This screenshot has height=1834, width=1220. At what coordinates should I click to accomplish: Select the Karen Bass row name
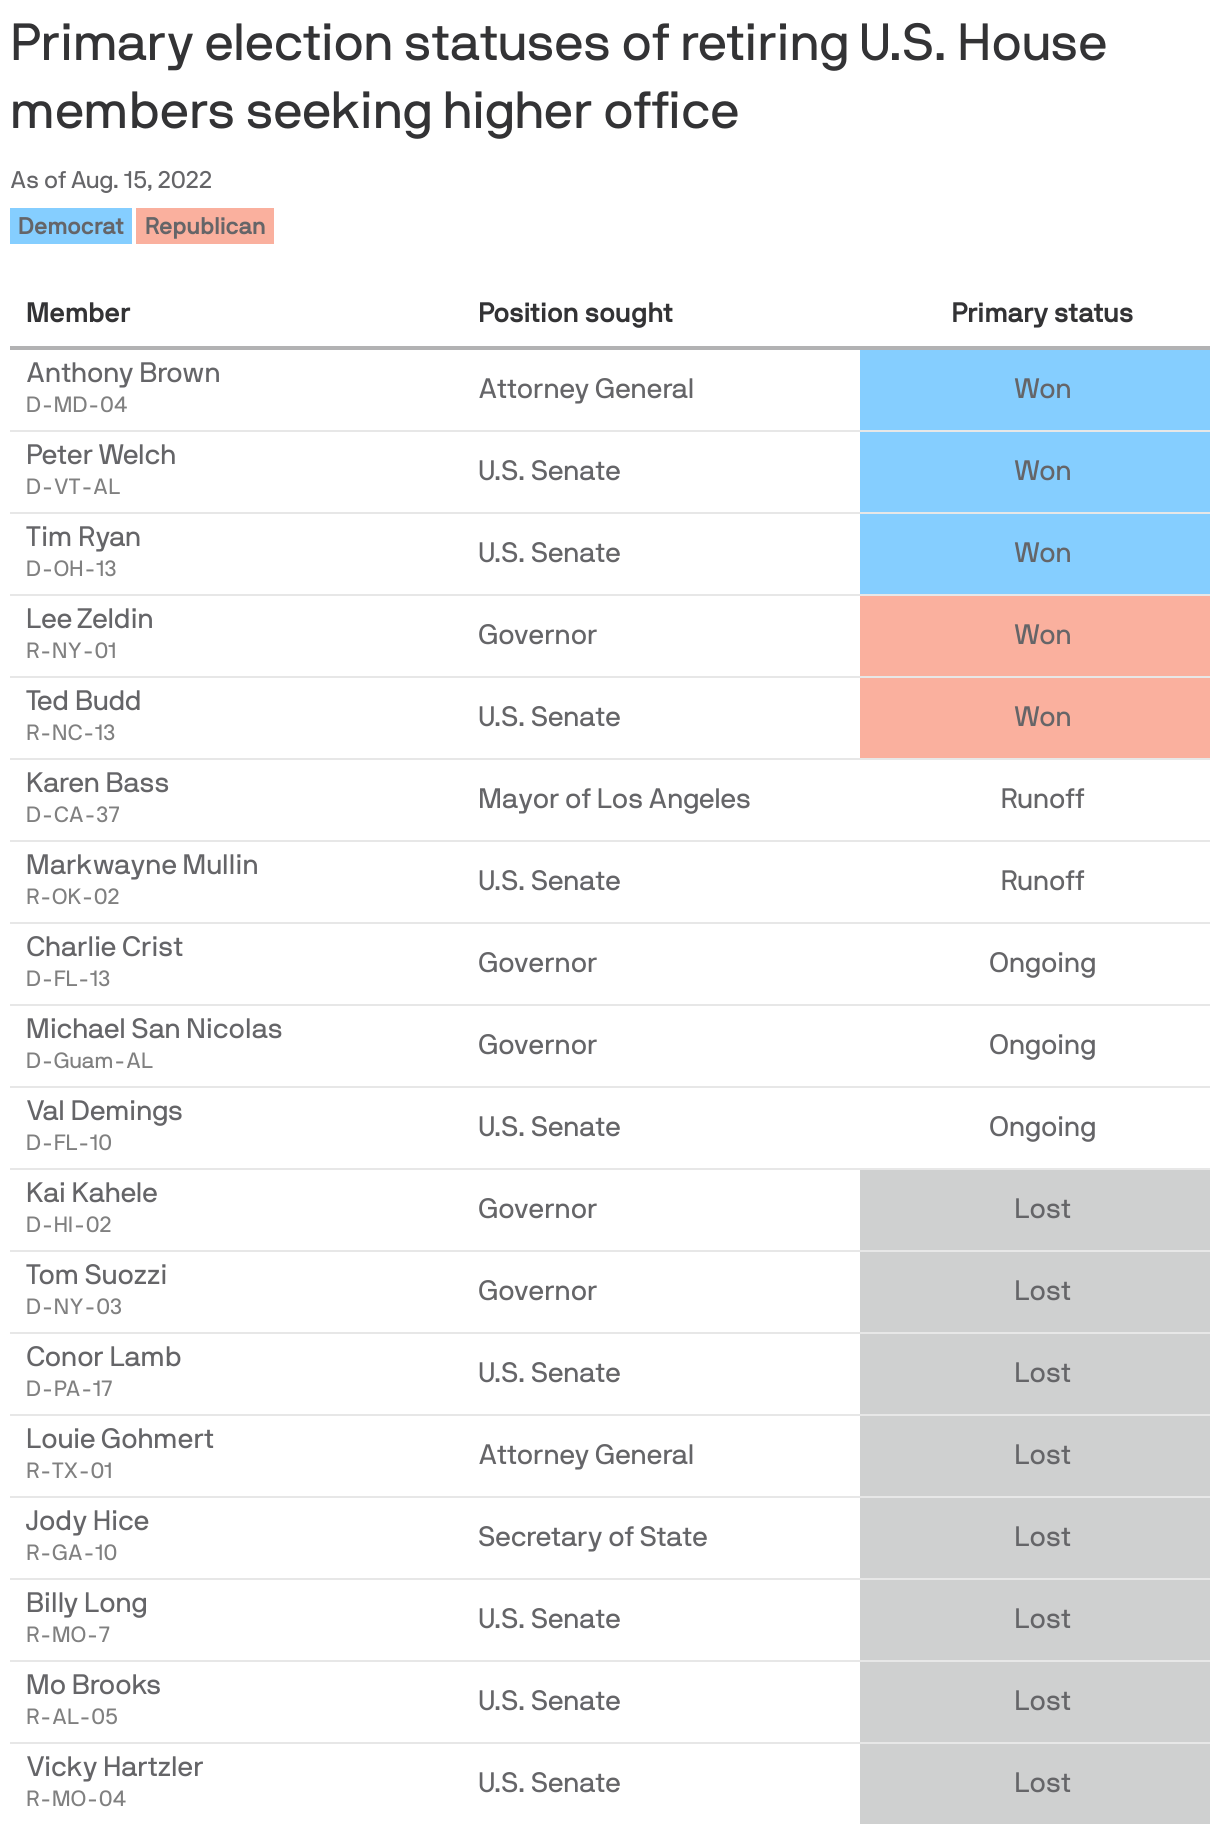point(97,783)
